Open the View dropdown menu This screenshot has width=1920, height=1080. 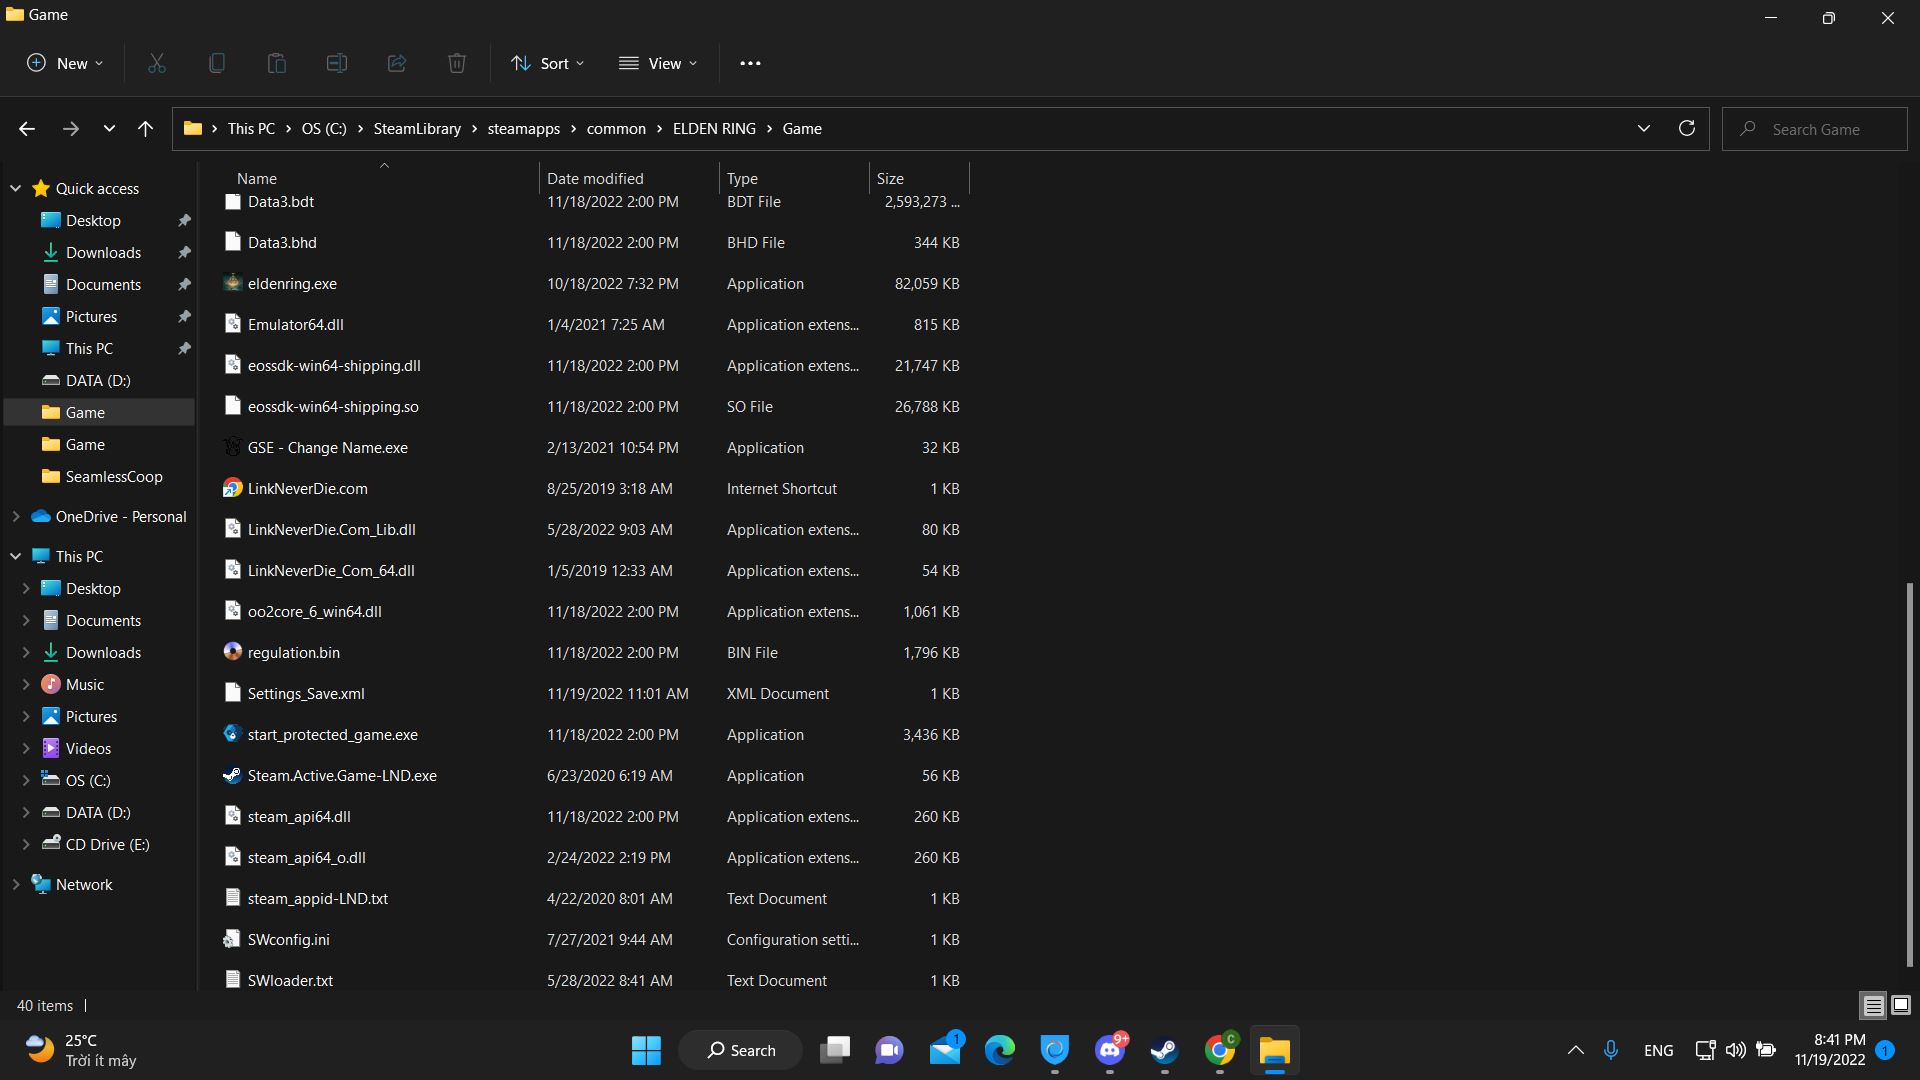pos(658,63)
